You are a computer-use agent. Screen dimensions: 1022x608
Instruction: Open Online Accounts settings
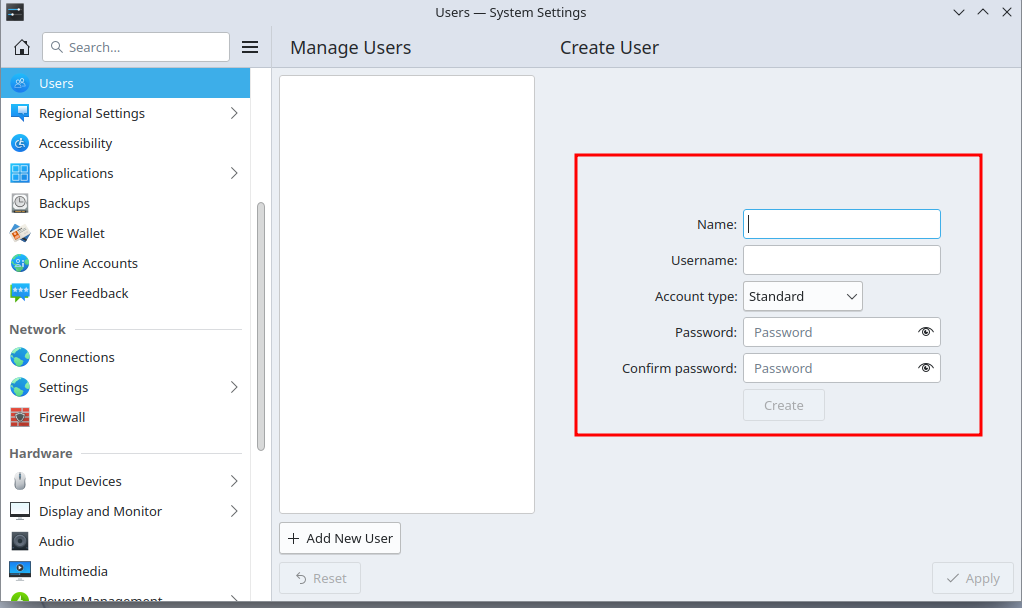tap(88, 263)
